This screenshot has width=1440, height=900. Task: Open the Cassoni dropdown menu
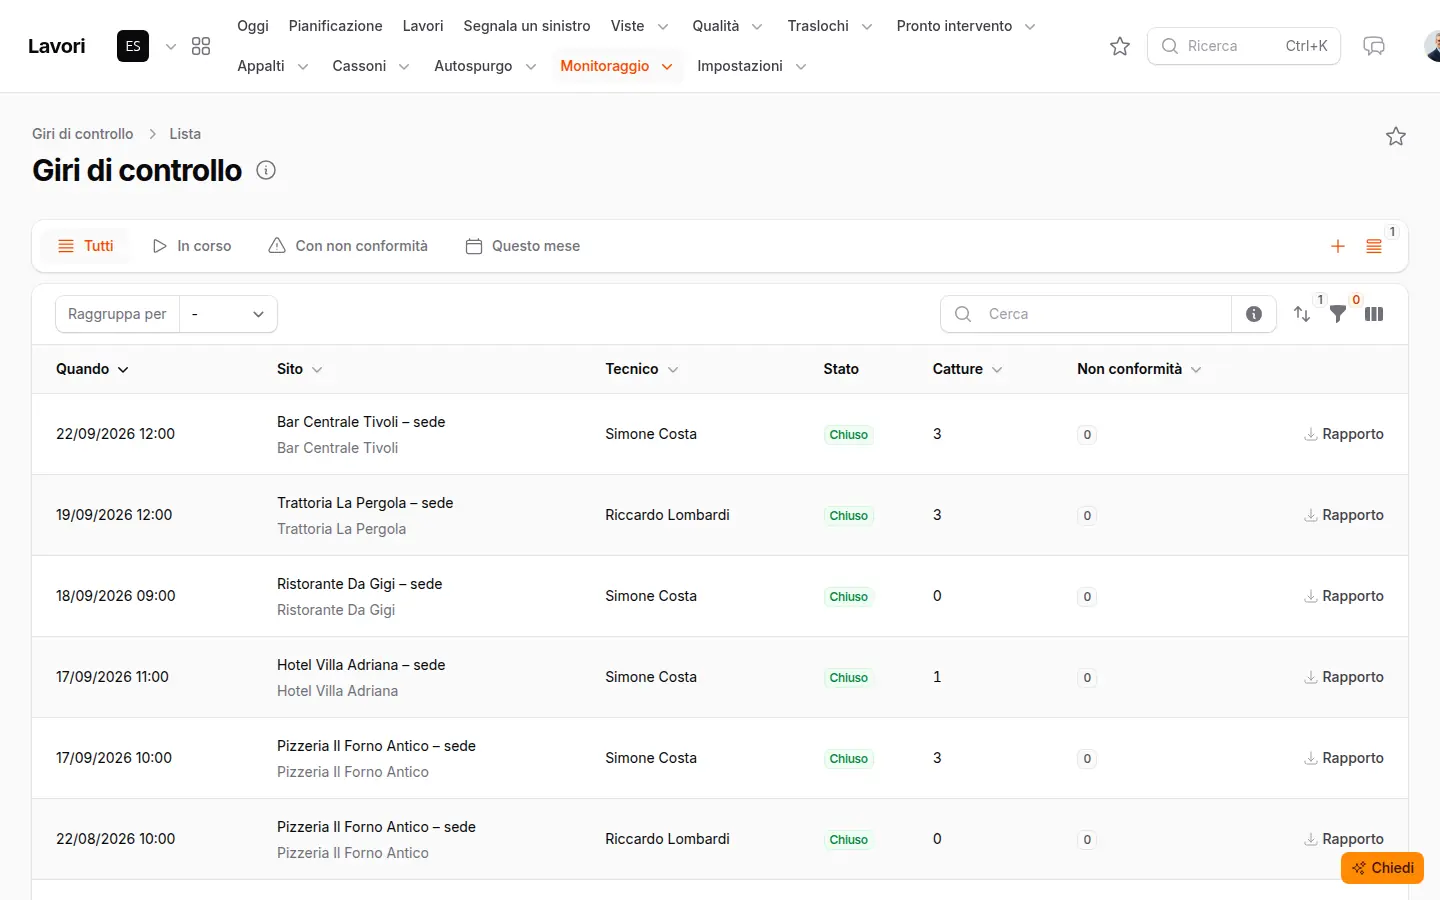click(x=370, y=66)
